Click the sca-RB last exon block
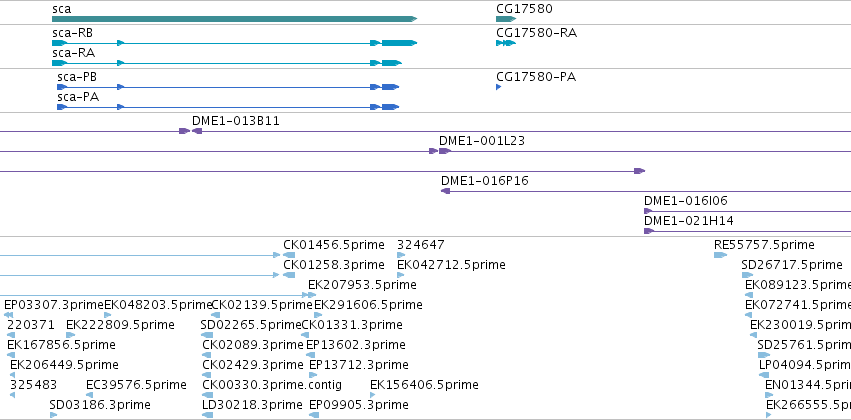 tap(399, 43)
